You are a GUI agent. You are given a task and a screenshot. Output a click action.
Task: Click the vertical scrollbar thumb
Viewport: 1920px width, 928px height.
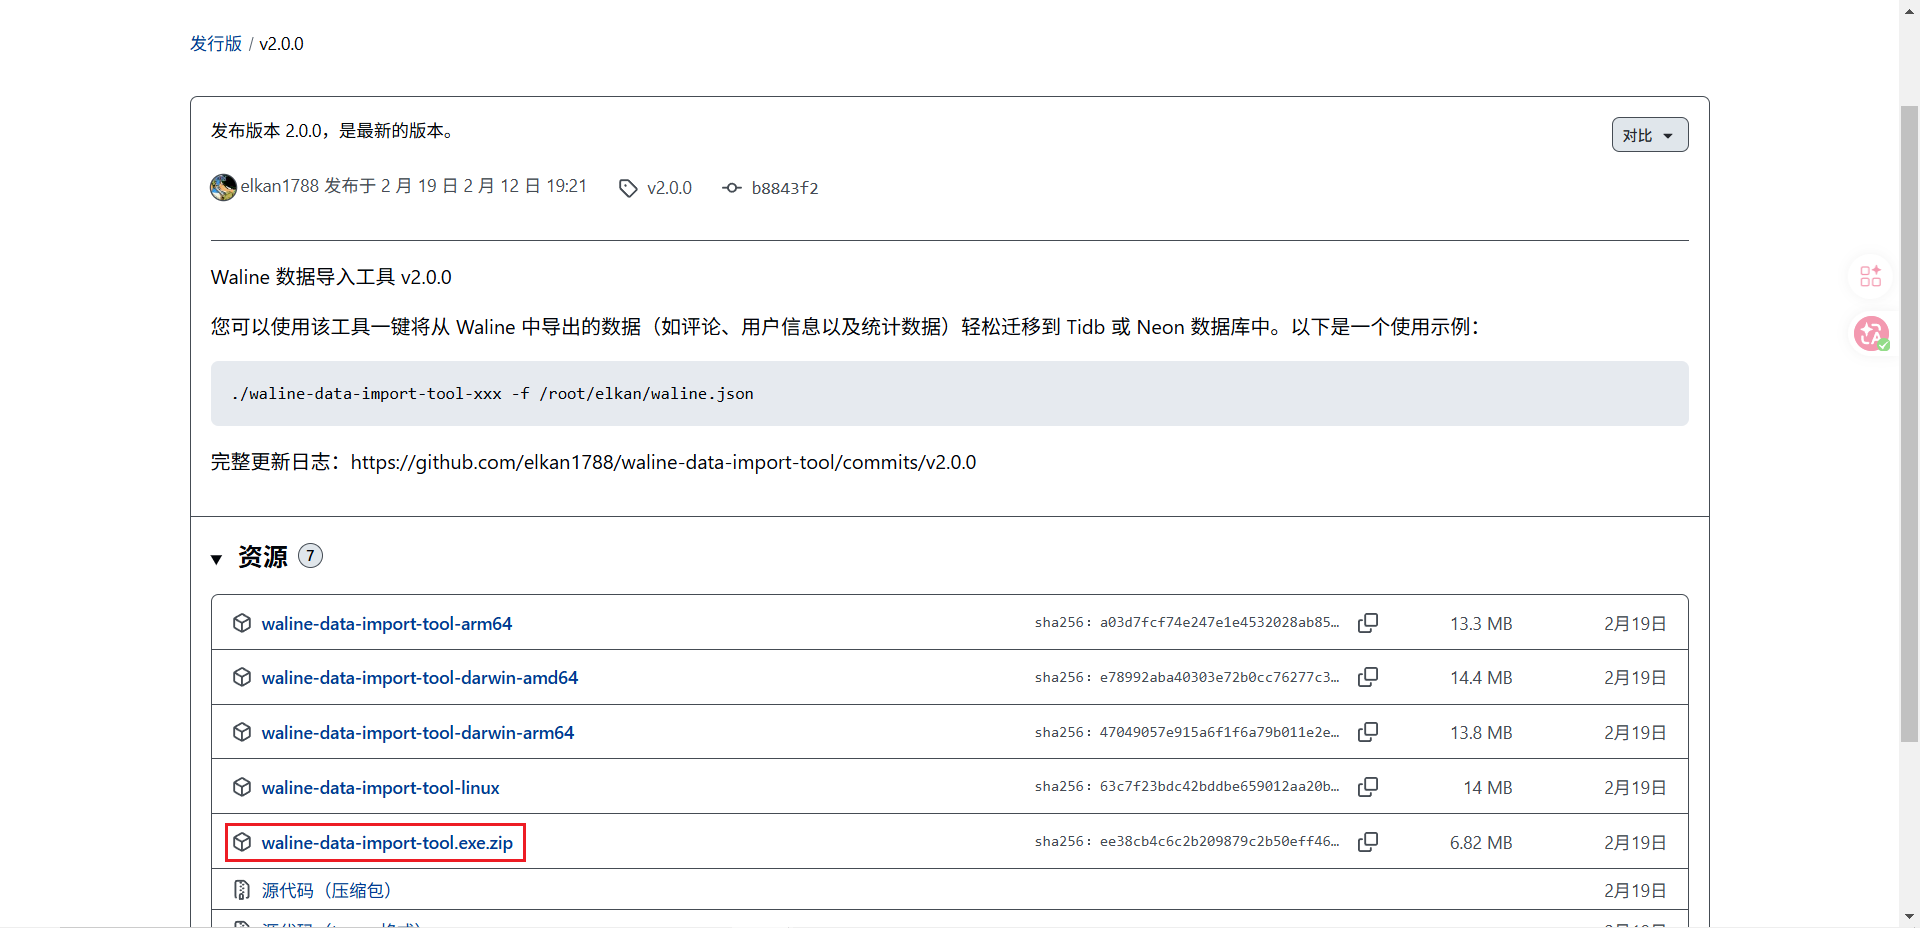(x=1909, y=423)
